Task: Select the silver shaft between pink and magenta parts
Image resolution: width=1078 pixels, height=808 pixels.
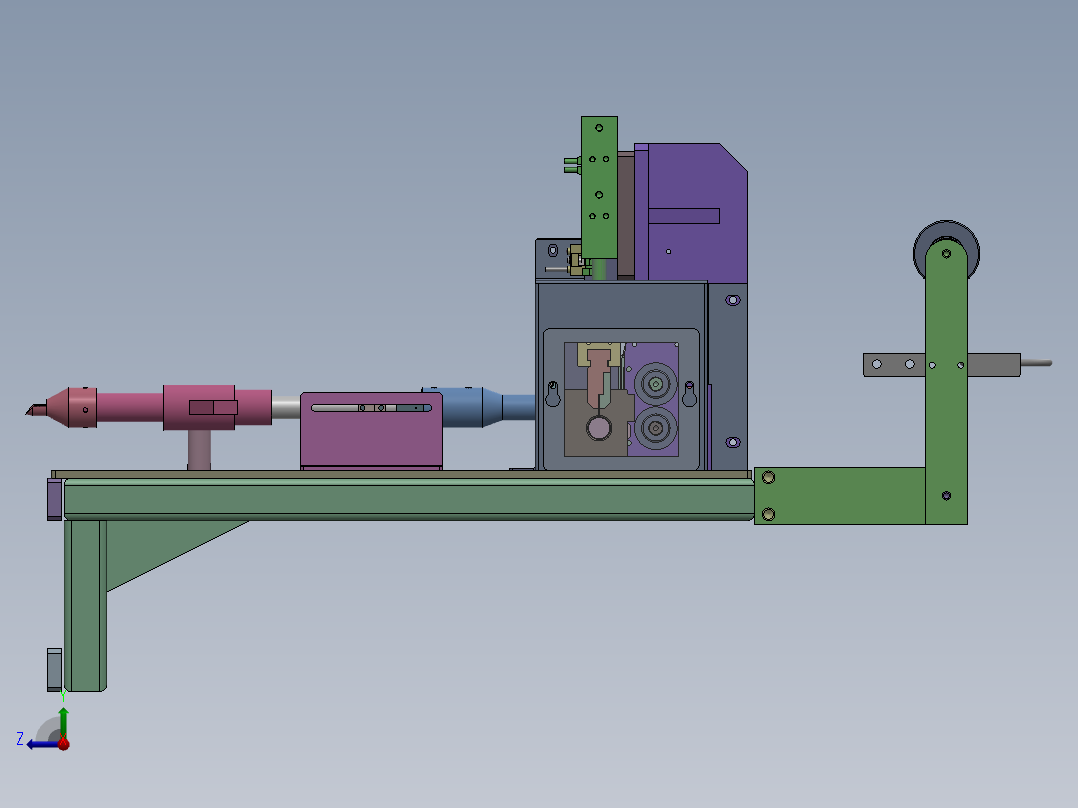Action: (x=286, y=407)
